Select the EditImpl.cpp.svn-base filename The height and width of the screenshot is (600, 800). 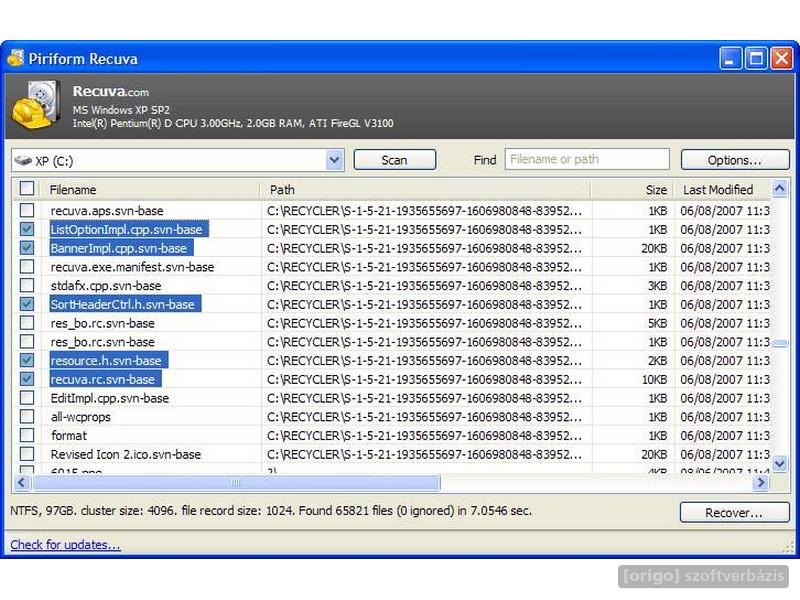110,398
